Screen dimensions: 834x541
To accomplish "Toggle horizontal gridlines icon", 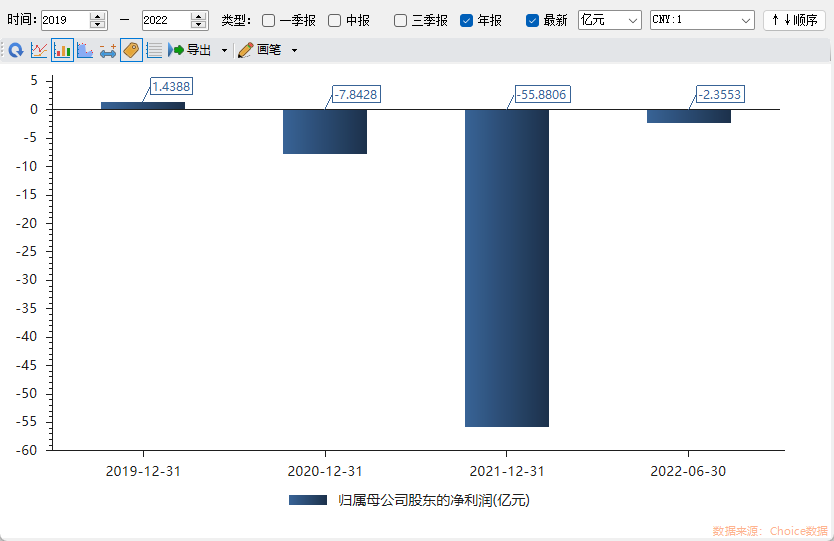I will click(154, 51).
